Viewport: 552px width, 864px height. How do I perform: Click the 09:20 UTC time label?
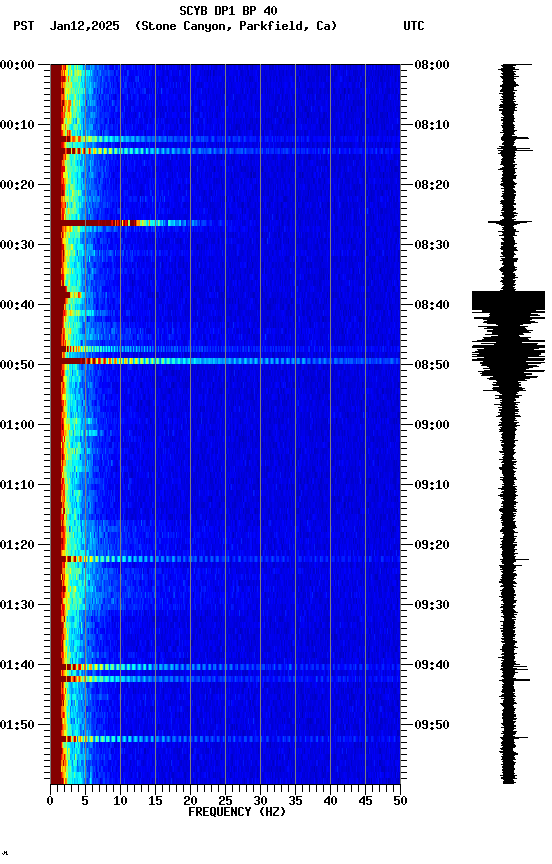(x=432, y=545)
